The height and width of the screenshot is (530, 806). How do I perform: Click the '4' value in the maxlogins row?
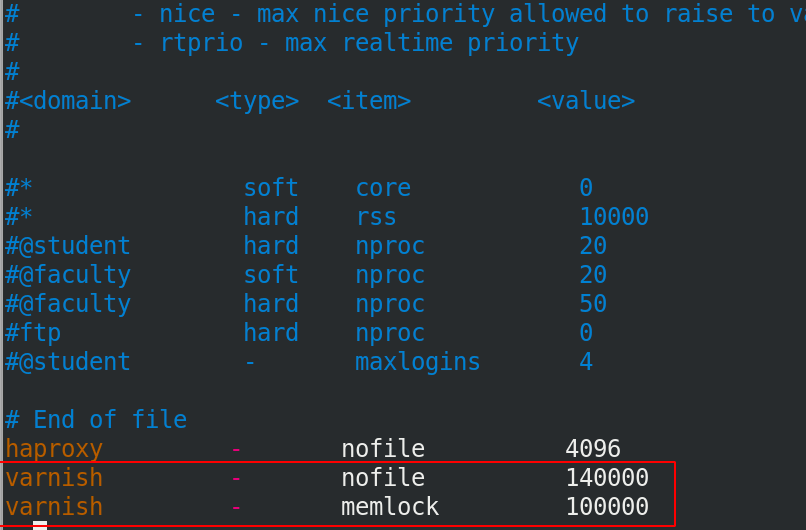coord(586,361)
